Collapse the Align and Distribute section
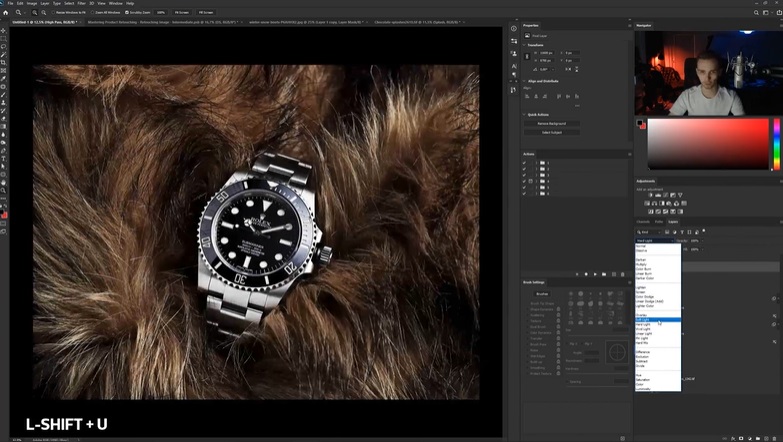Image resolution: width=783 pixels, height=442 pixels. point(525,81)
